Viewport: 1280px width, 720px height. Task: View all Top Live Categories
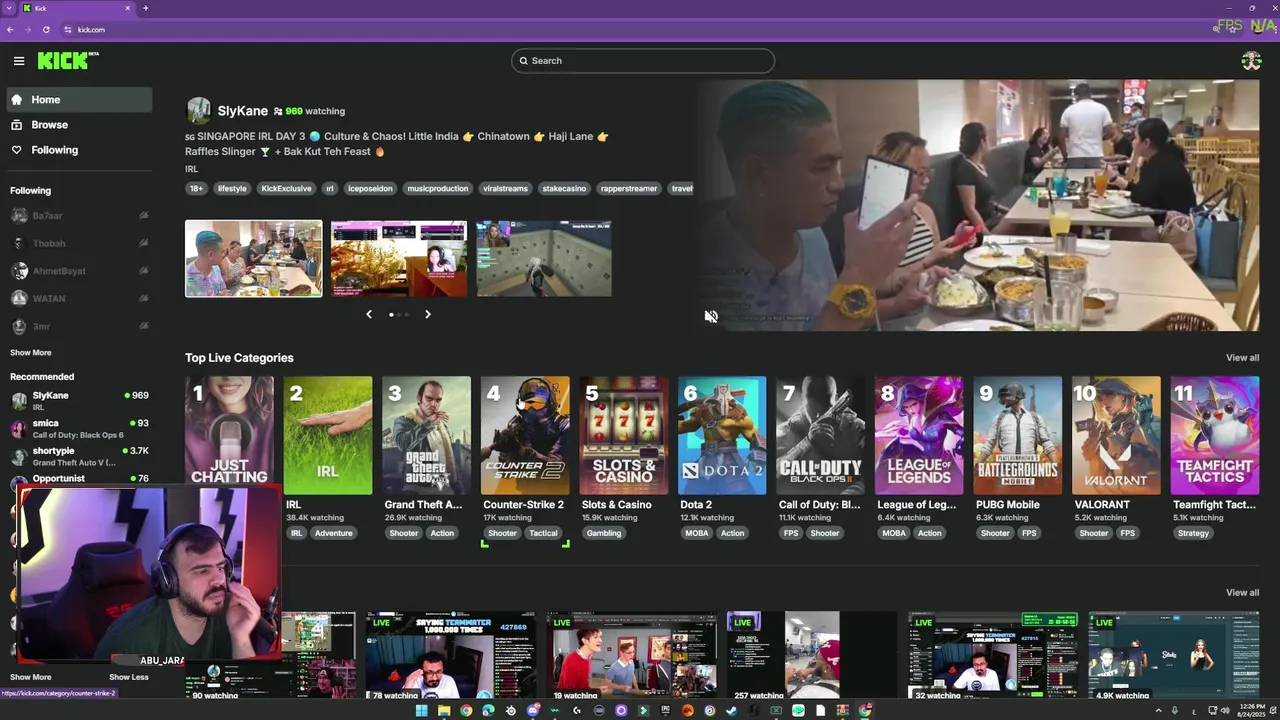click(x=1242, y=358)
